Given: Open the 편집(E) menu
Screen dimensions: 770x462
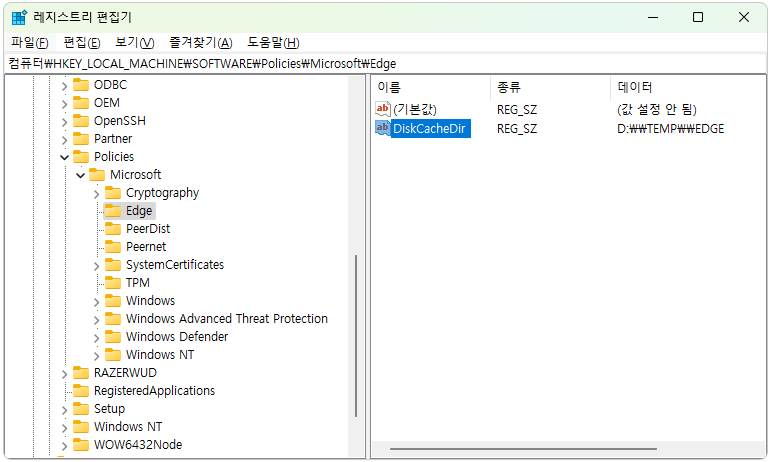Looking at the screenshot, I should coord(82,43).
